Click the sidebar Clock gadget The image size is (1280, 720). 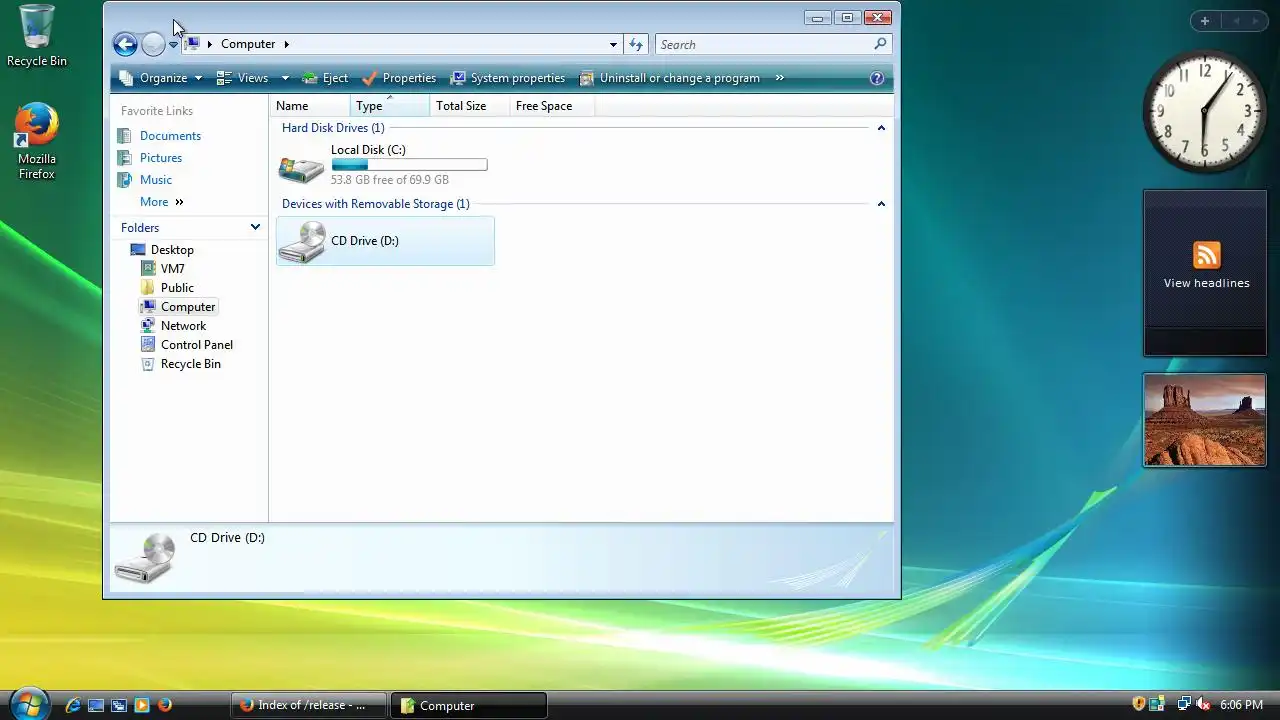(1205, 111)
